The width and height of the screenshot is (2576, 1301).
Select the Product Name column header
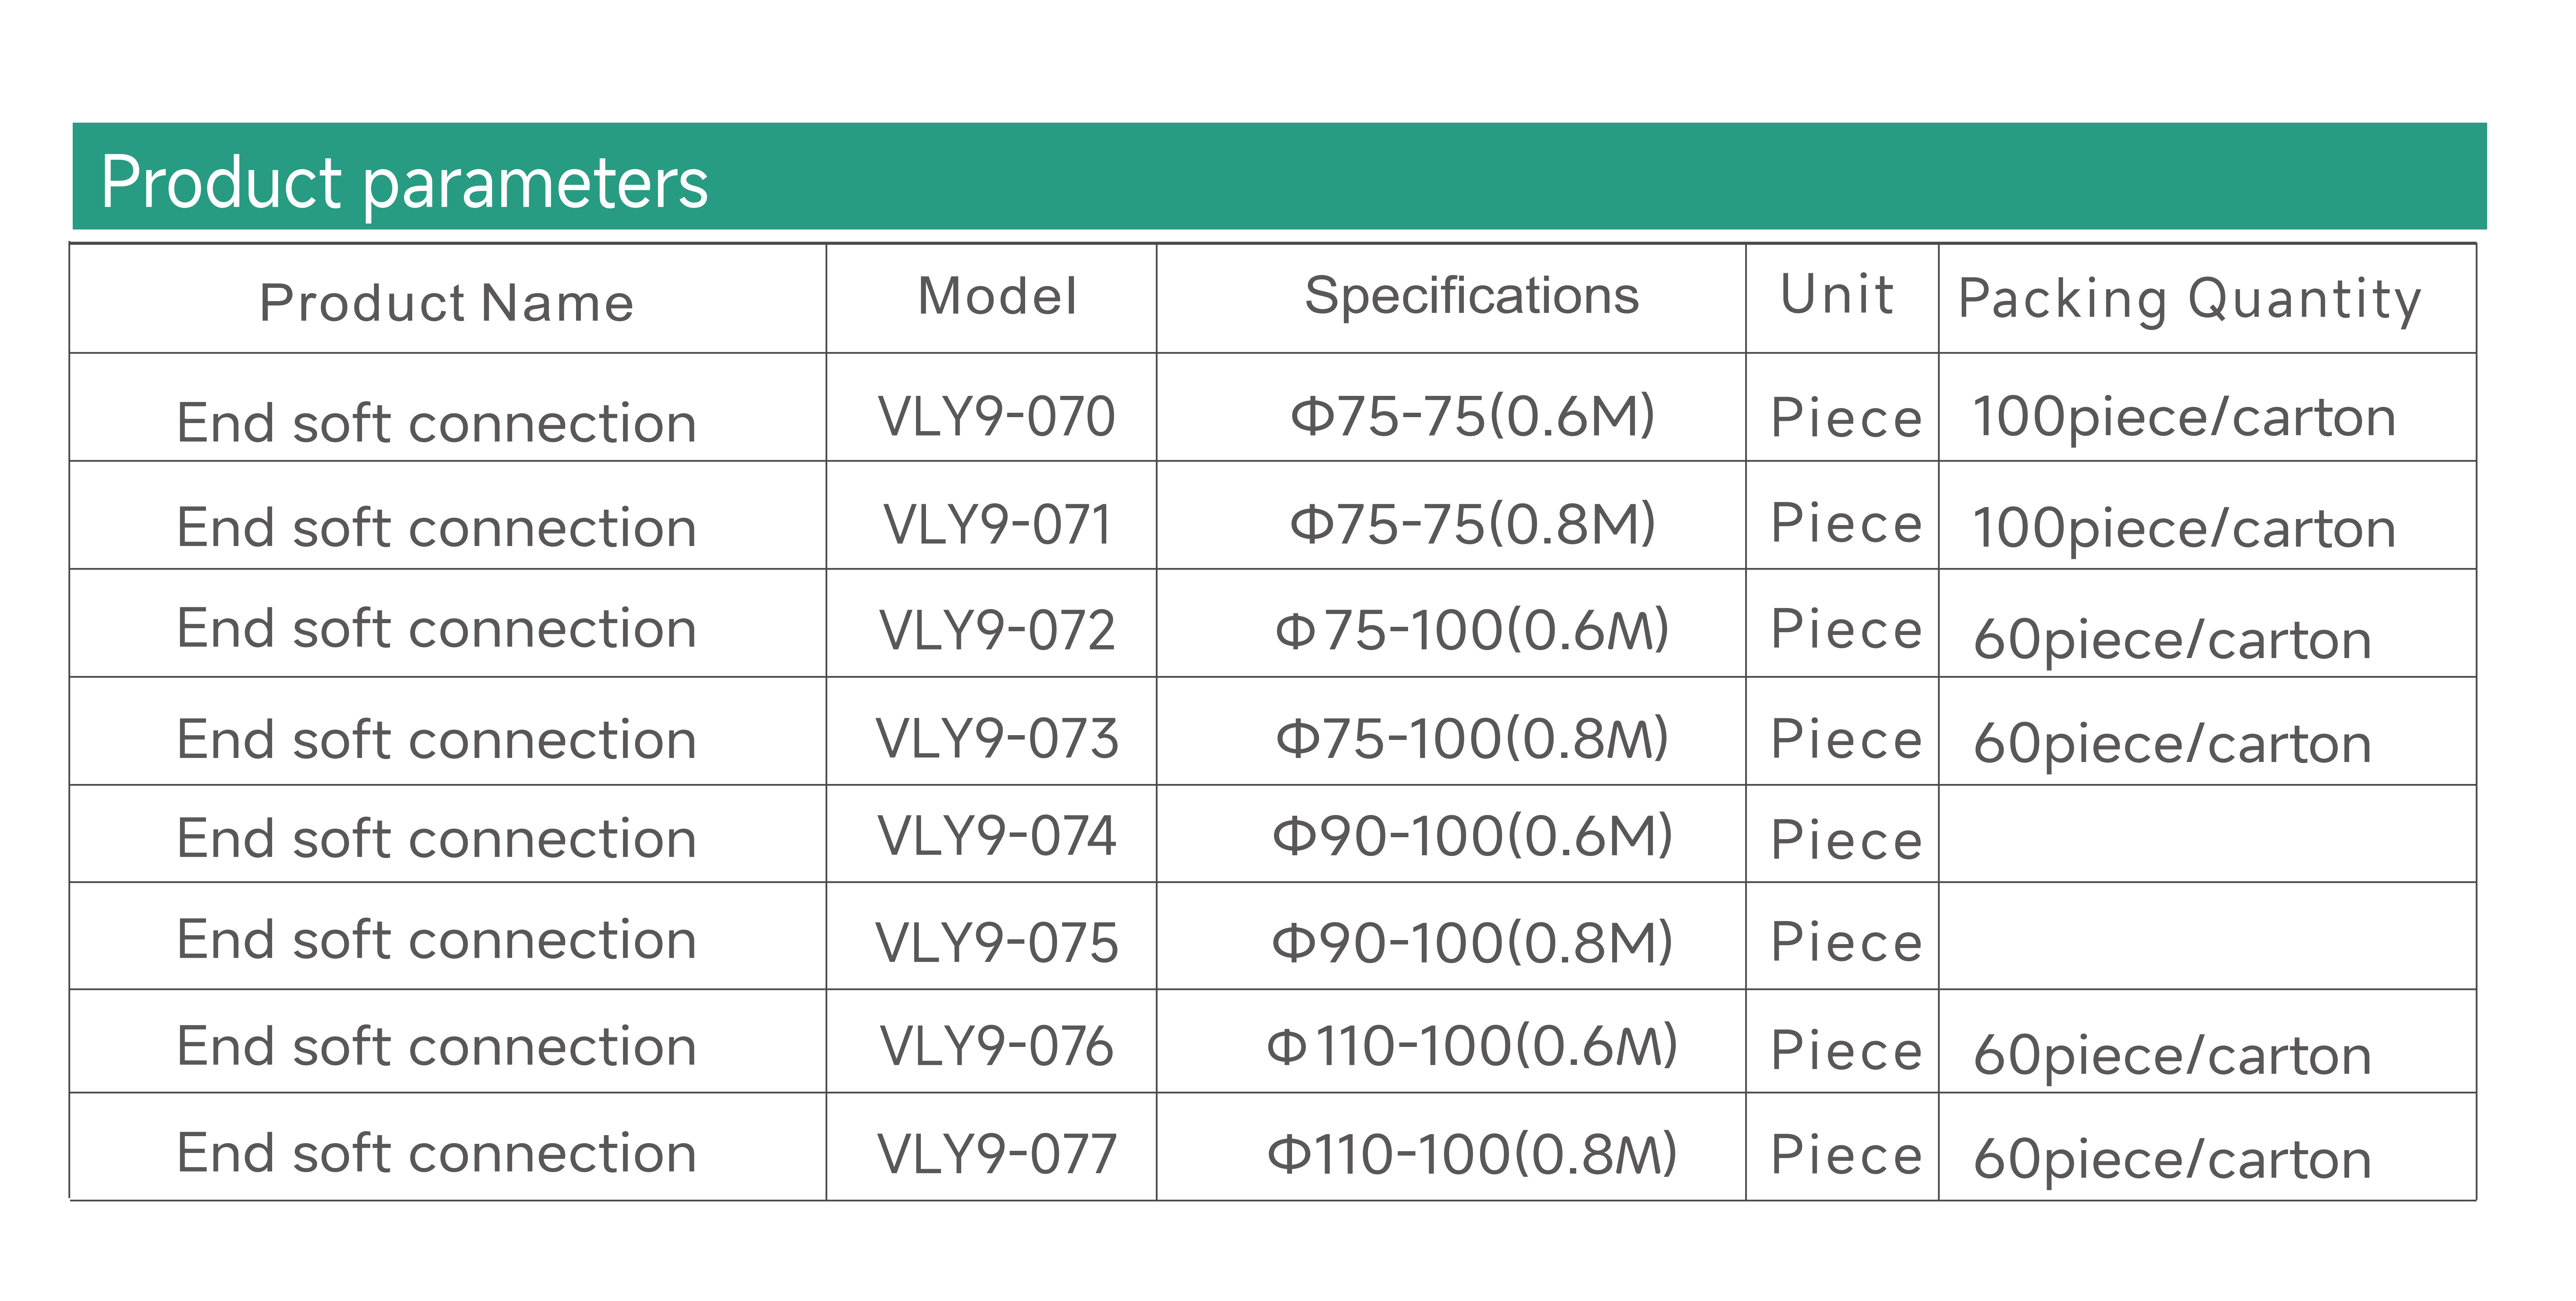click(x=446, y=302)
